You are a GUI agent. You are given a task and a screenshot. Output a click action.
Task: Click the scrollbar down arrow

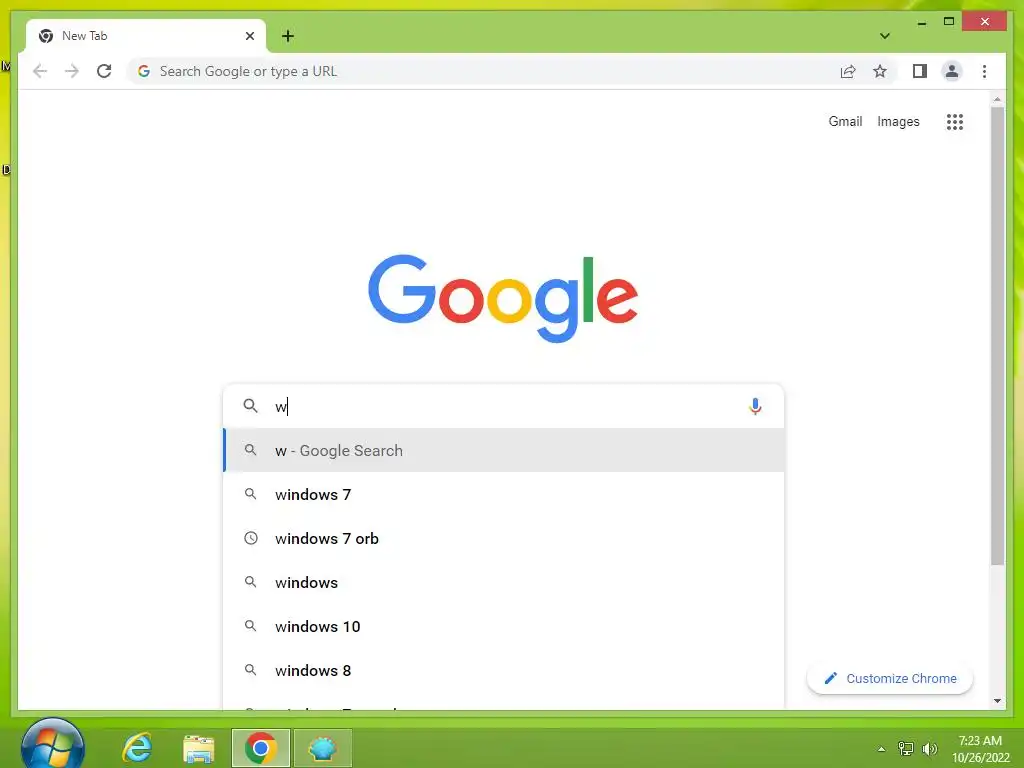997,701
